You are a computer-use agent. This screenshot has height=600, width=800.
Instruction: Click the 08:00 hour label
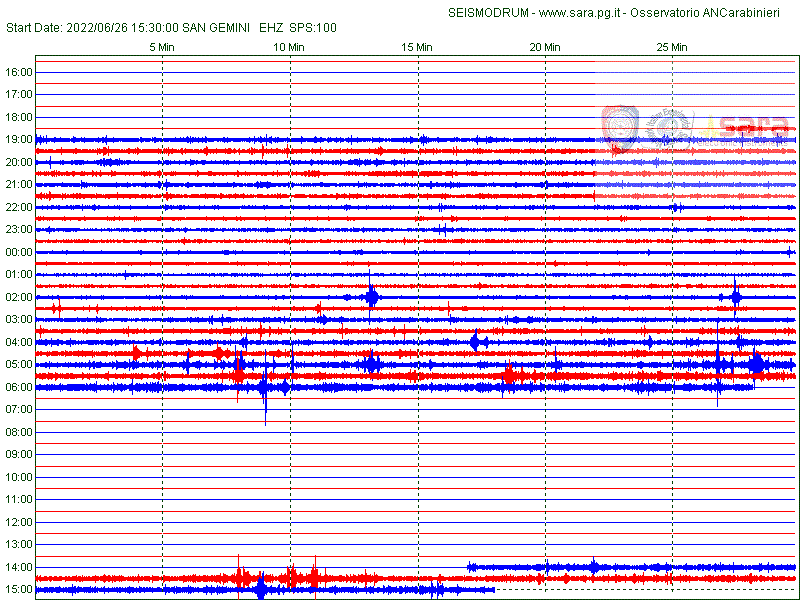pyautogui.click(x=19, y=433)
